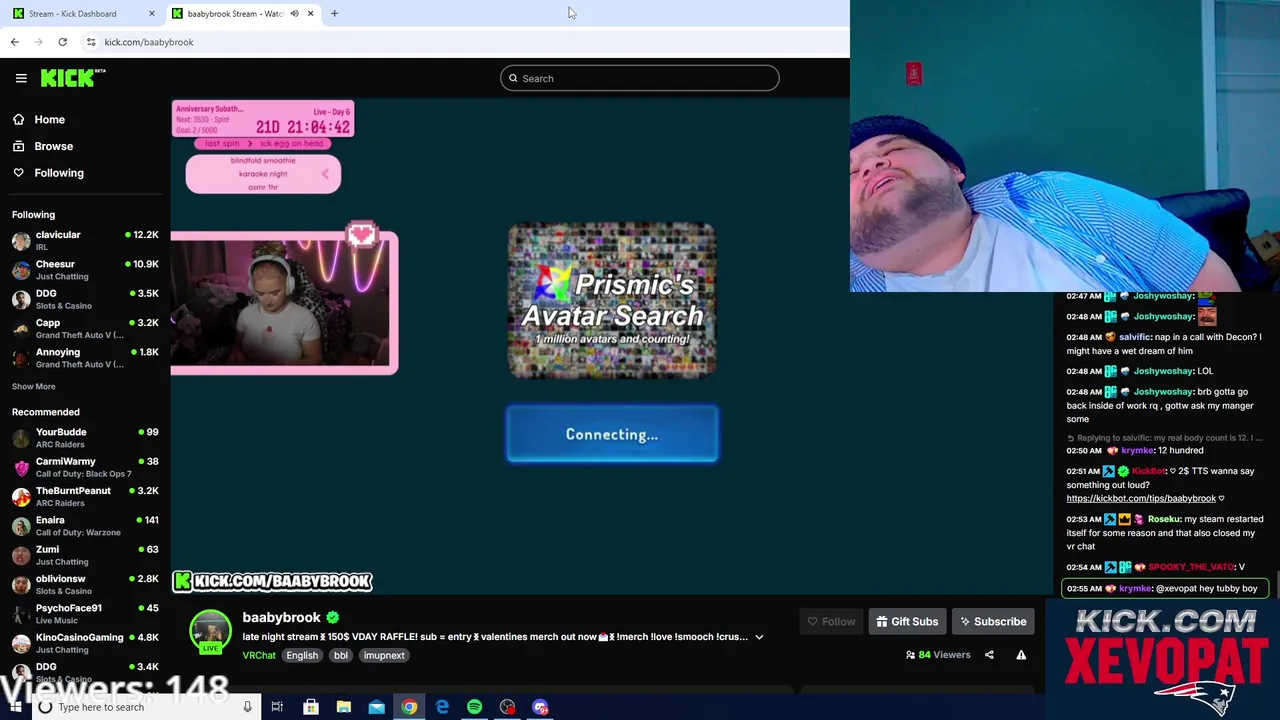Open YourBudde recommended channel
Viewport: 1280px width, 720px height.
(x=85, y=438)
